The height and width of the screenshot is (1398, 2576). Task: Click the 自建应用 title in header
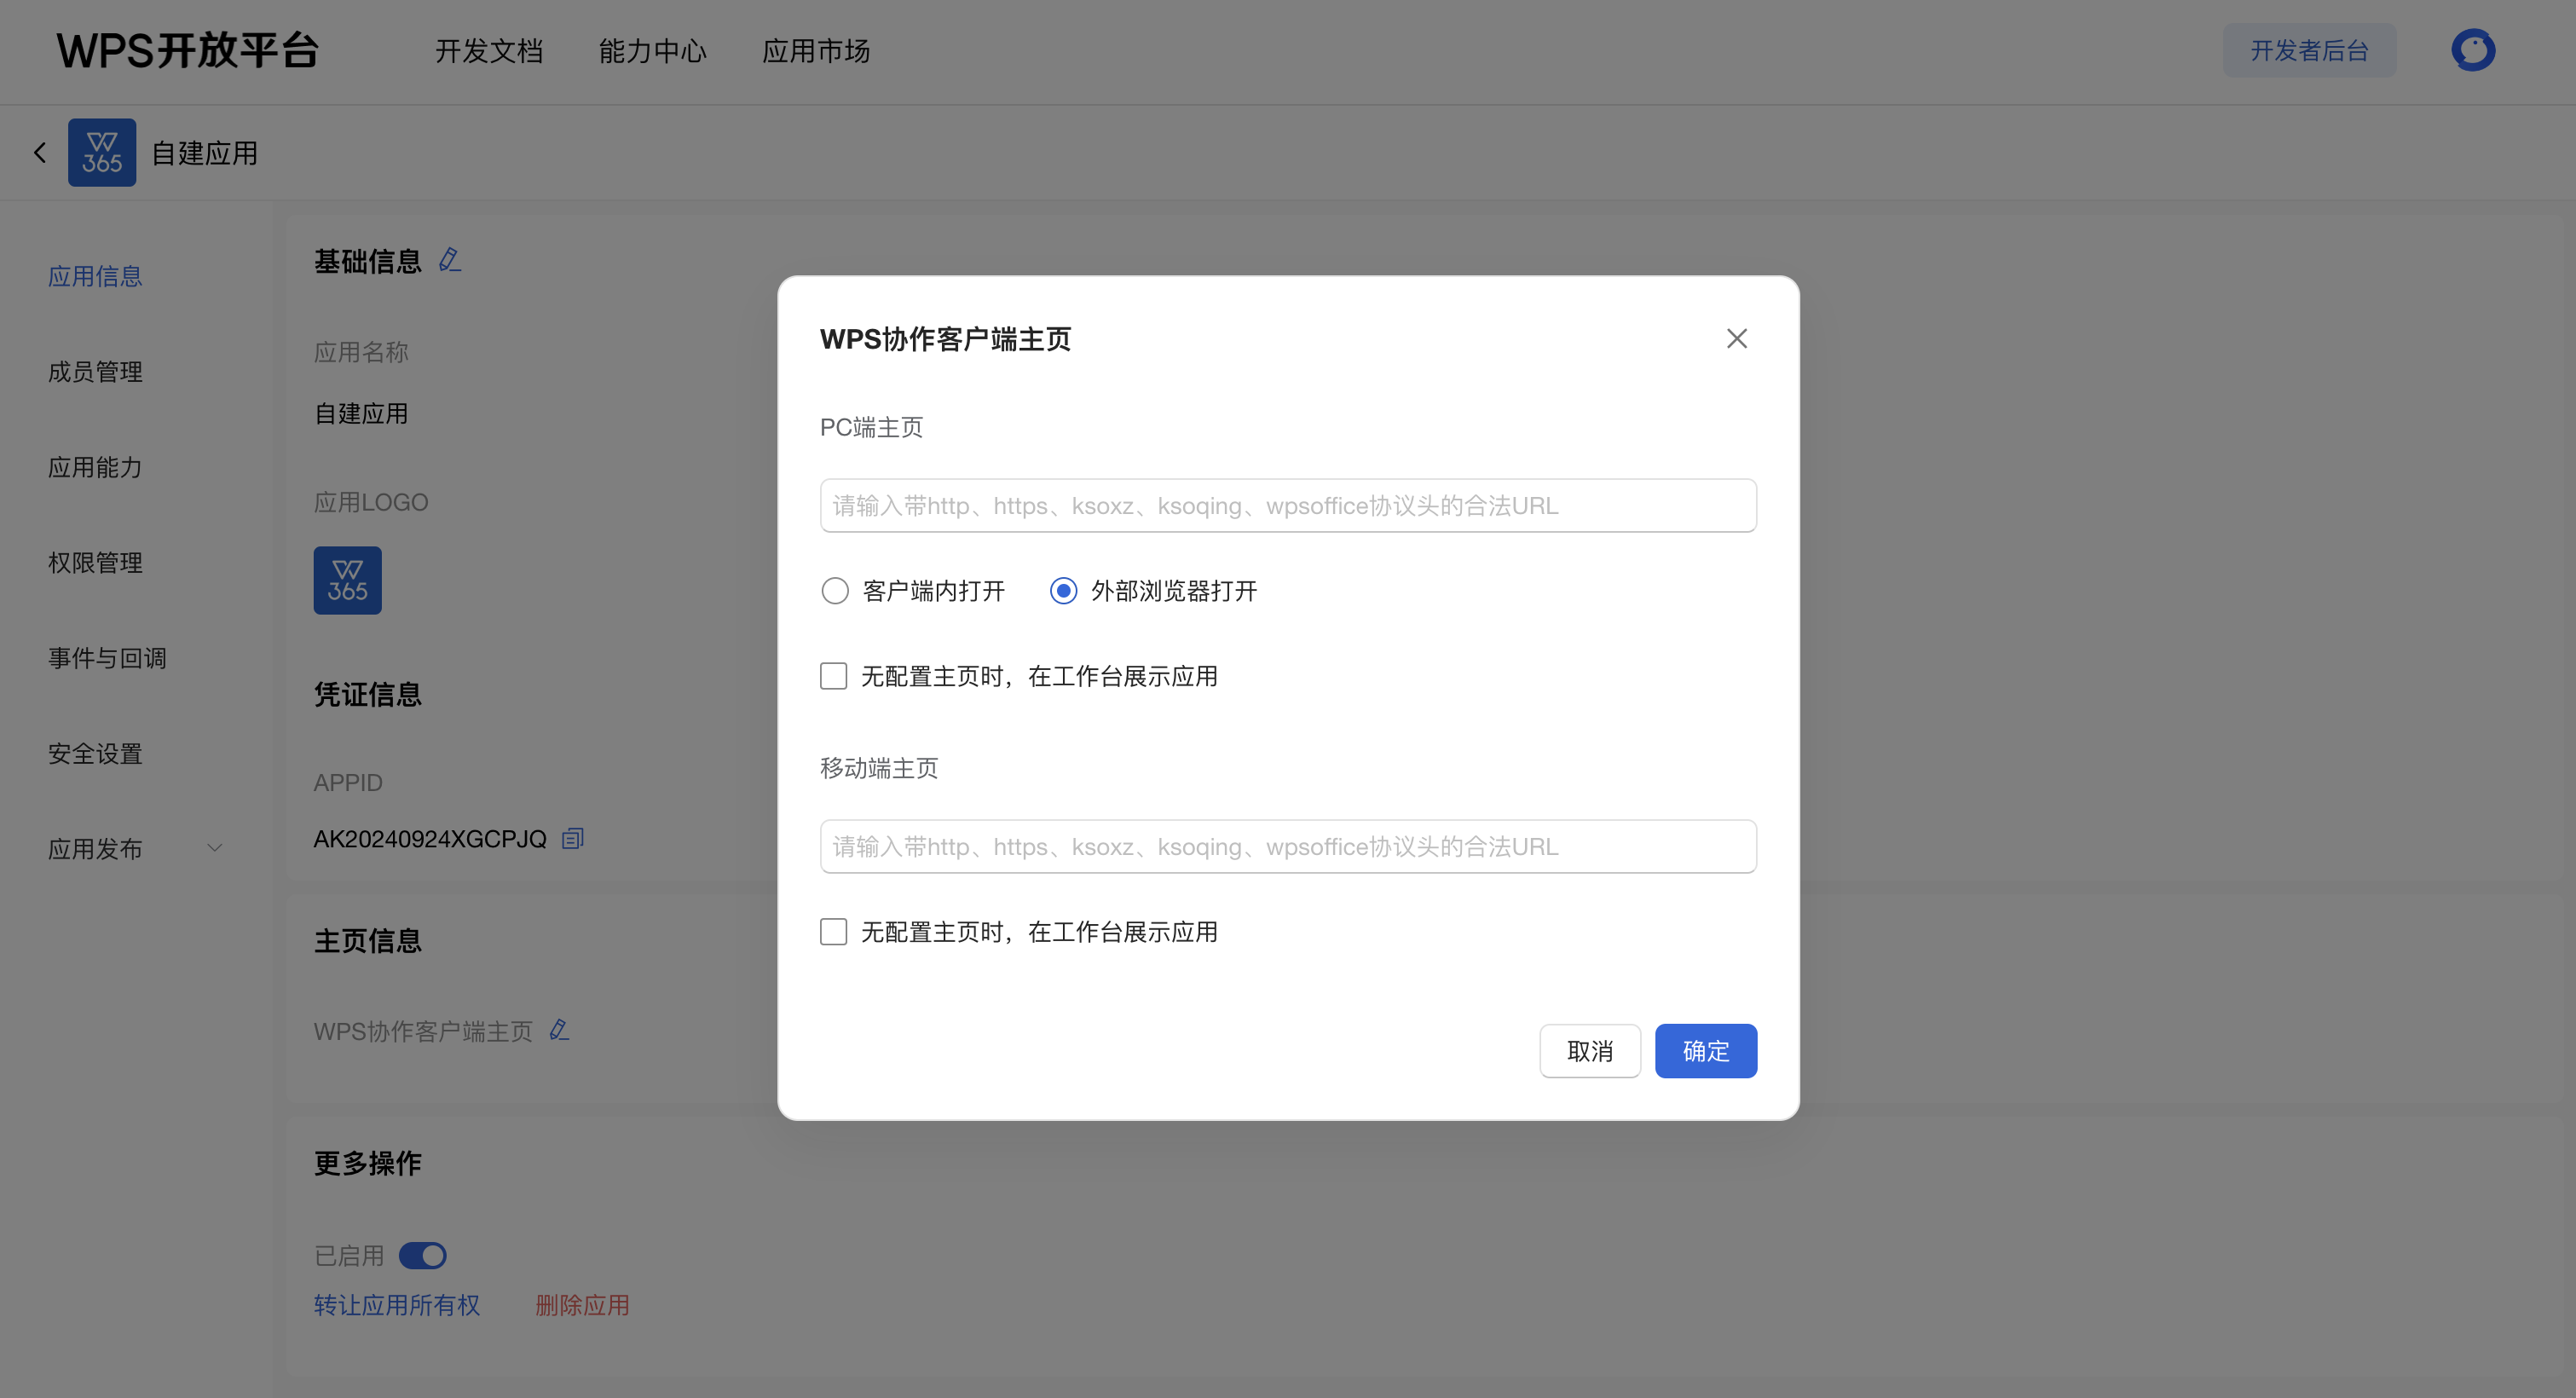[x=205, y=153]
